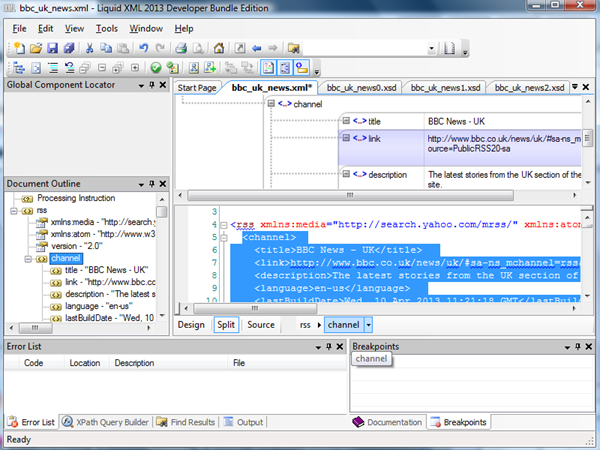
Task: Switch to Source view
Action: pyautogui.click(x=261, y=324)
